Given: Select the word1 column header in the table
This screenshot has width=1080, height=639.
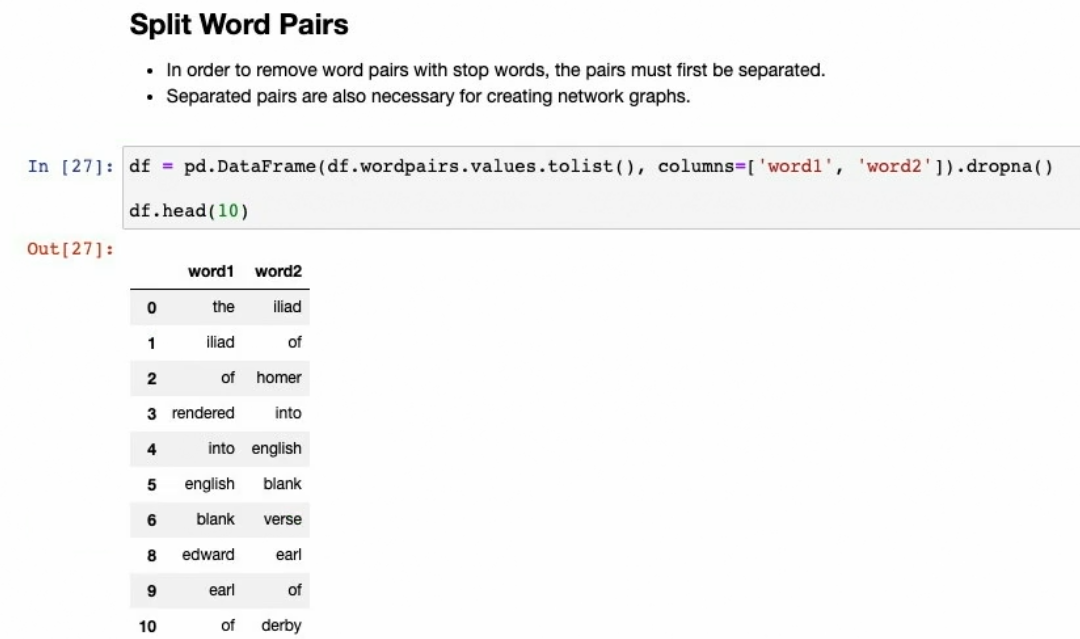Looking at the screenshot, I should click(211, 271).
